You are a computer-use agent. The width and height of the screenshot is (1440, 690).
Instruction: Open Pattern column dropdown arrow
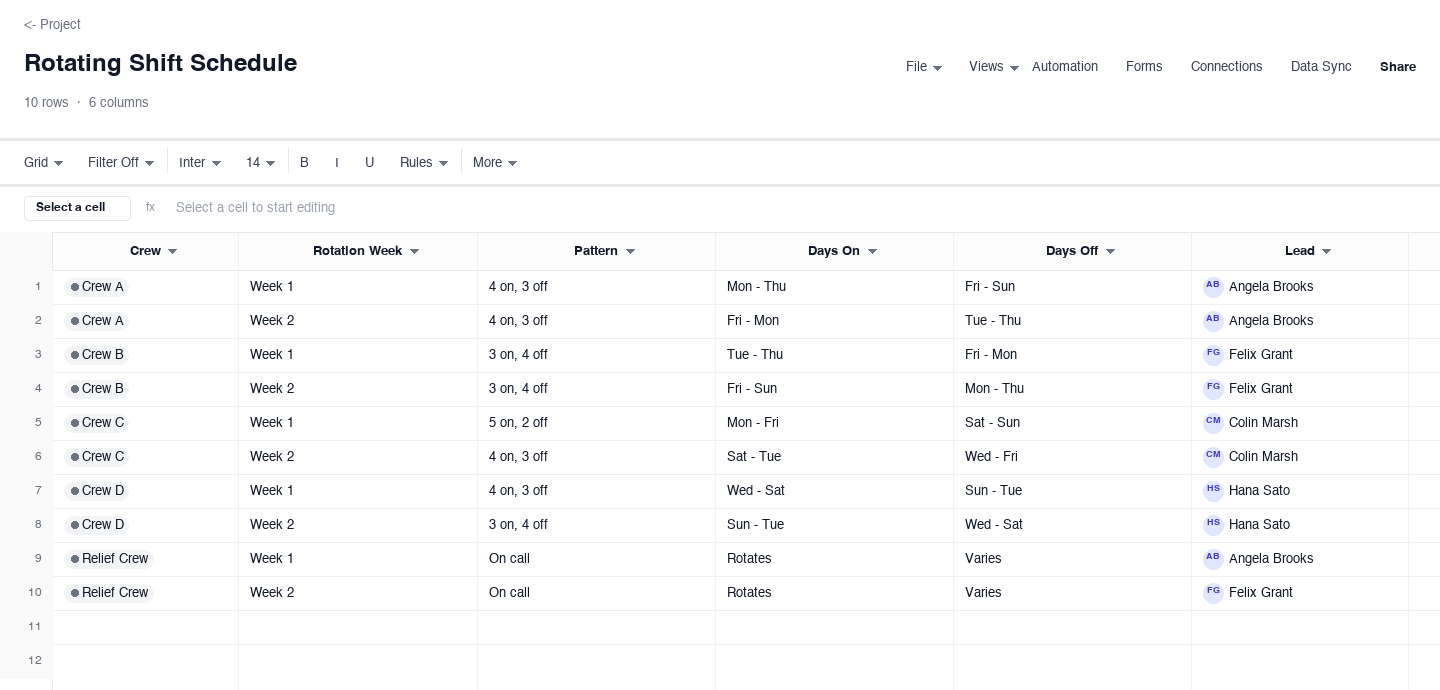[x=630, y=252]
